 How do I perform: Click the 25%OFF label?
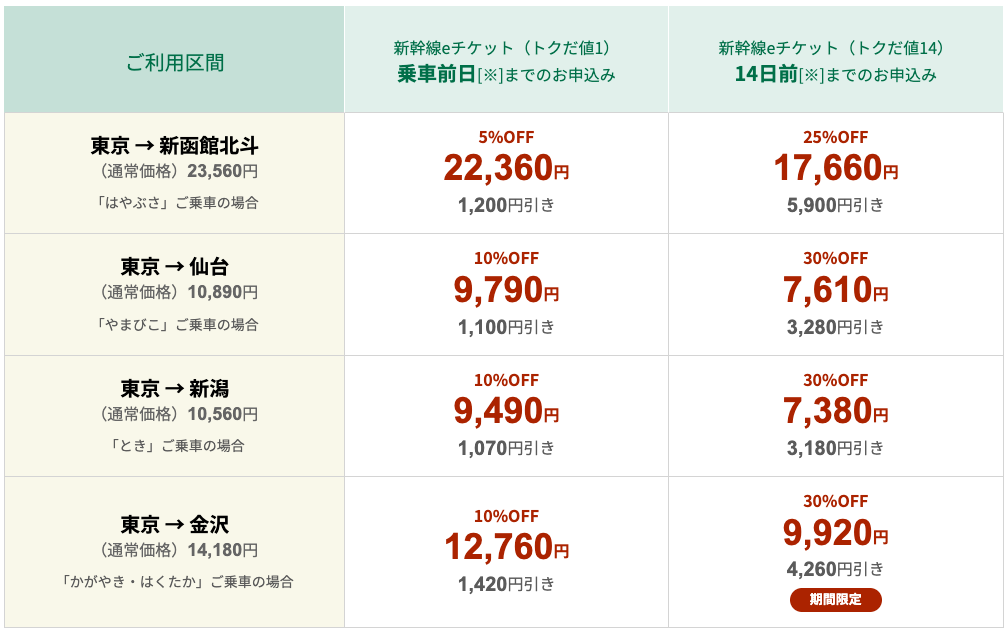835,137
